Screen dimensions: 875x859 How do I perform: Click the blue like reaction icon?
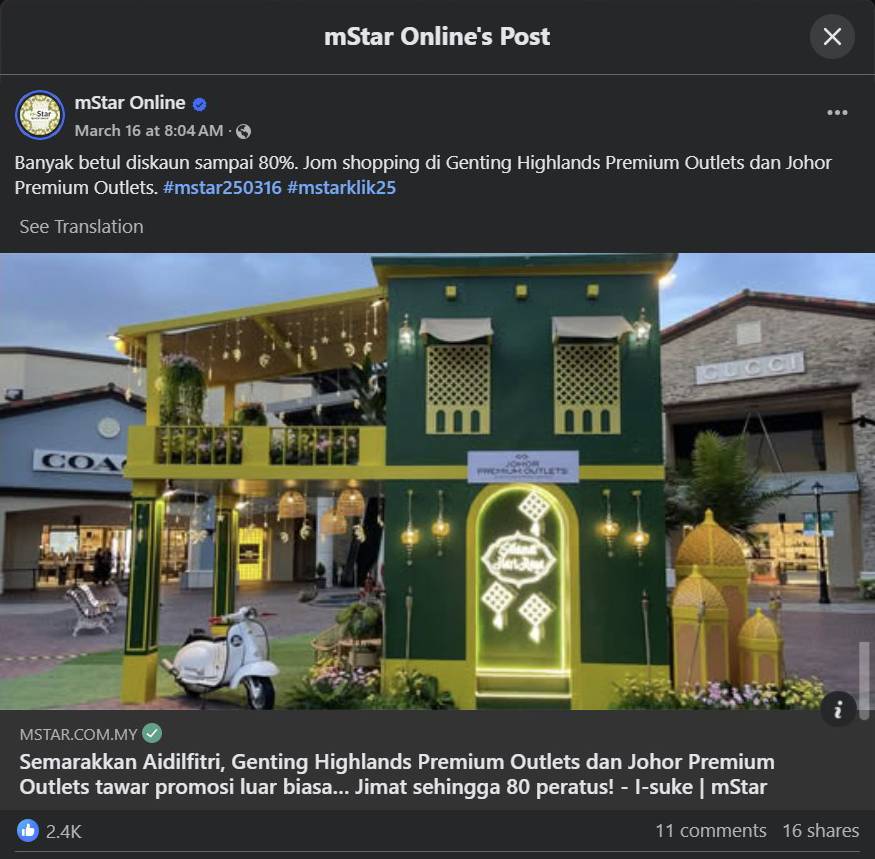28,831
